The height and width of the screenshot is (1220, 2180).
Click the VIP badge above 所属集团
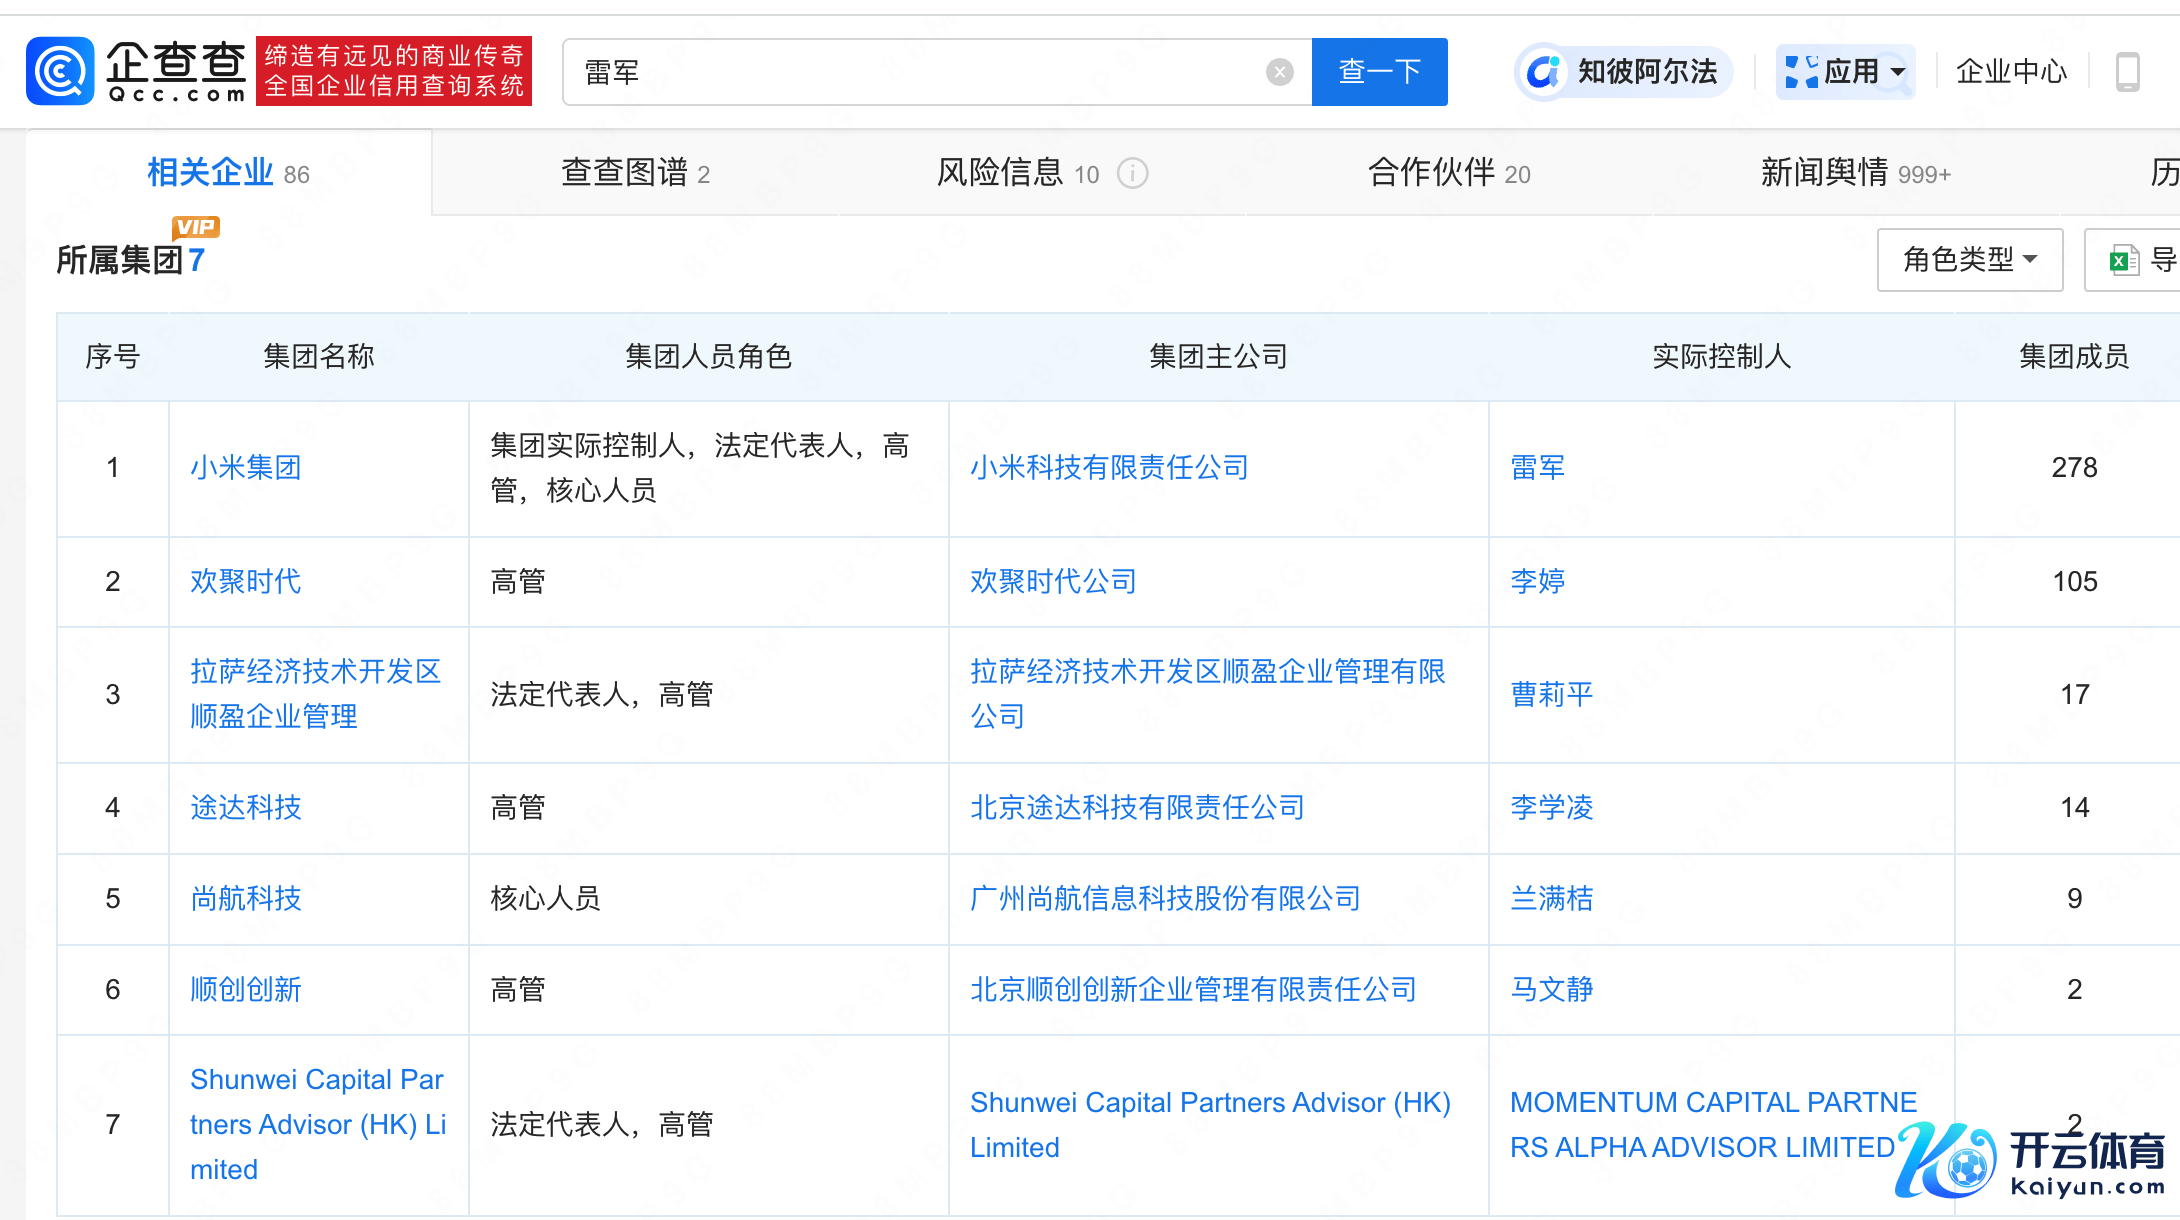click(x=195, y=227)
